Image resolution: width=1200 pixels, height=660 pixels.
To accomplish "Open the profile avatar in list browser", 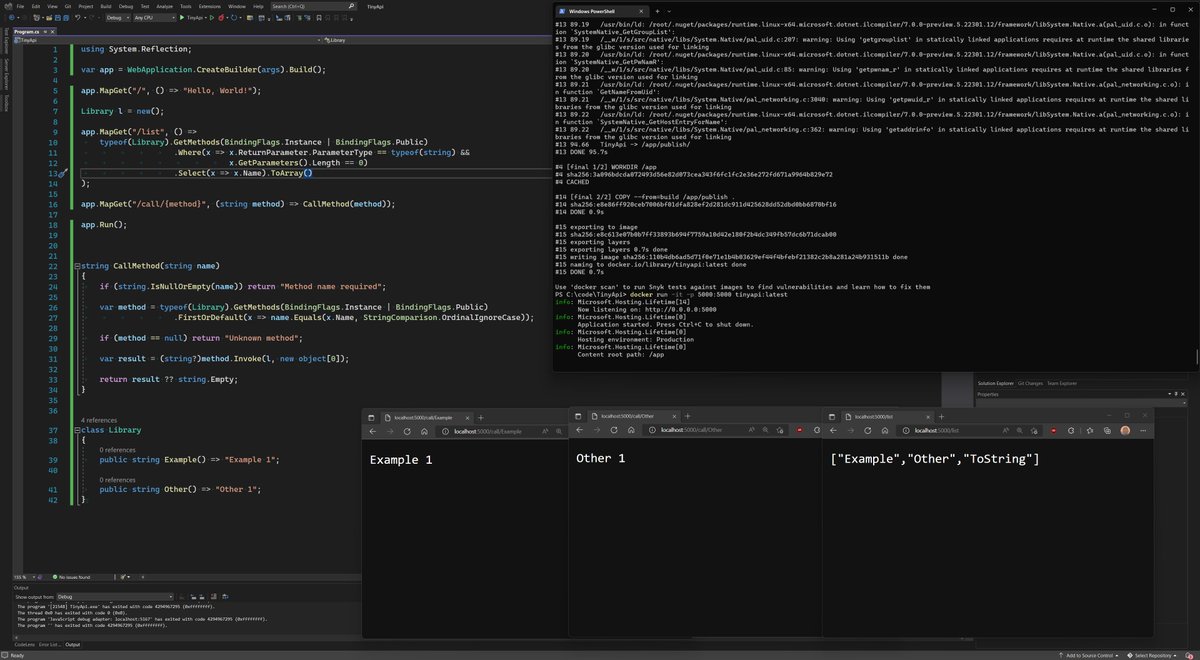I will pyautogui.click(x=1125, y=430).
